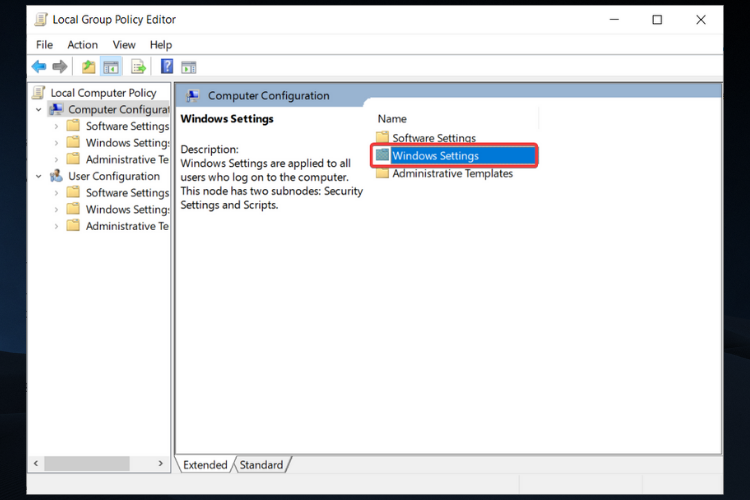The width and height of the screenshot is (750, 500).
Task: Select User Configuration in the tree
Action: pyautogui.click(x=114, y=176)
